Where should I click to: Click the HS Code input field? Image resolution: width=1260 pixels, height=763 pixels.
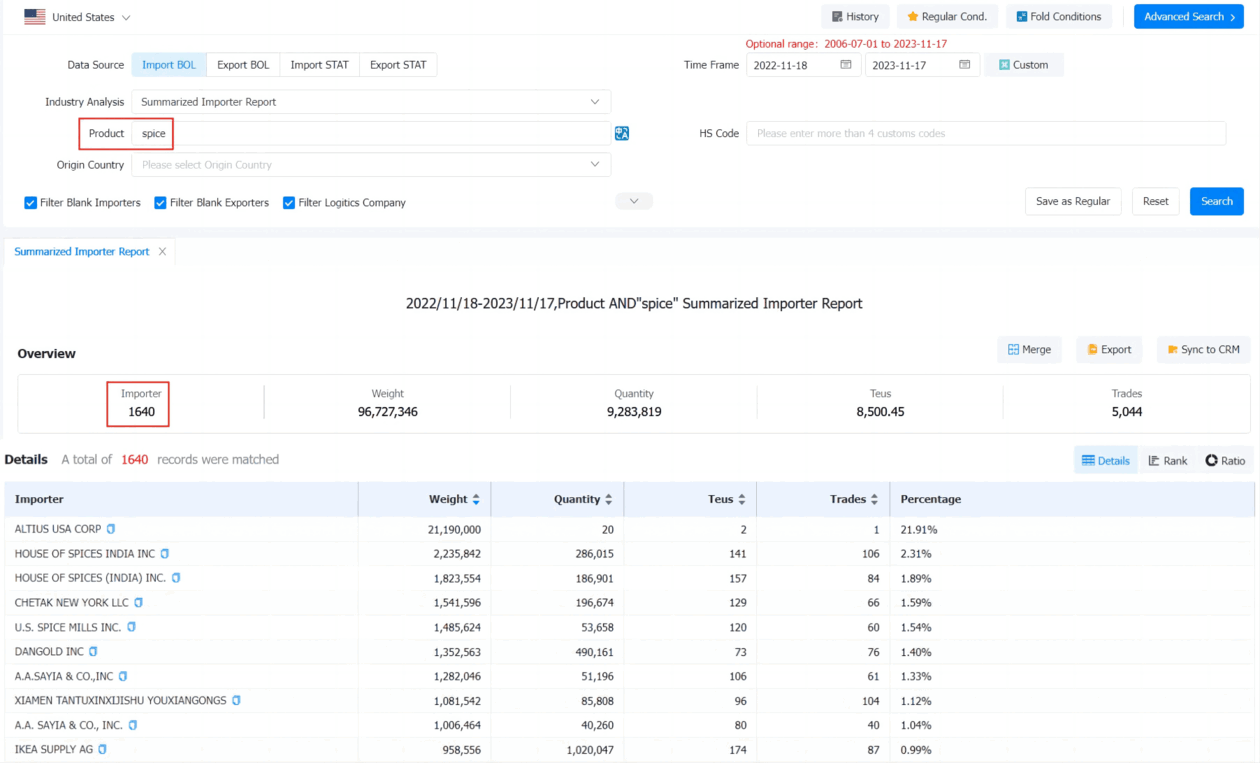(985, 133)
